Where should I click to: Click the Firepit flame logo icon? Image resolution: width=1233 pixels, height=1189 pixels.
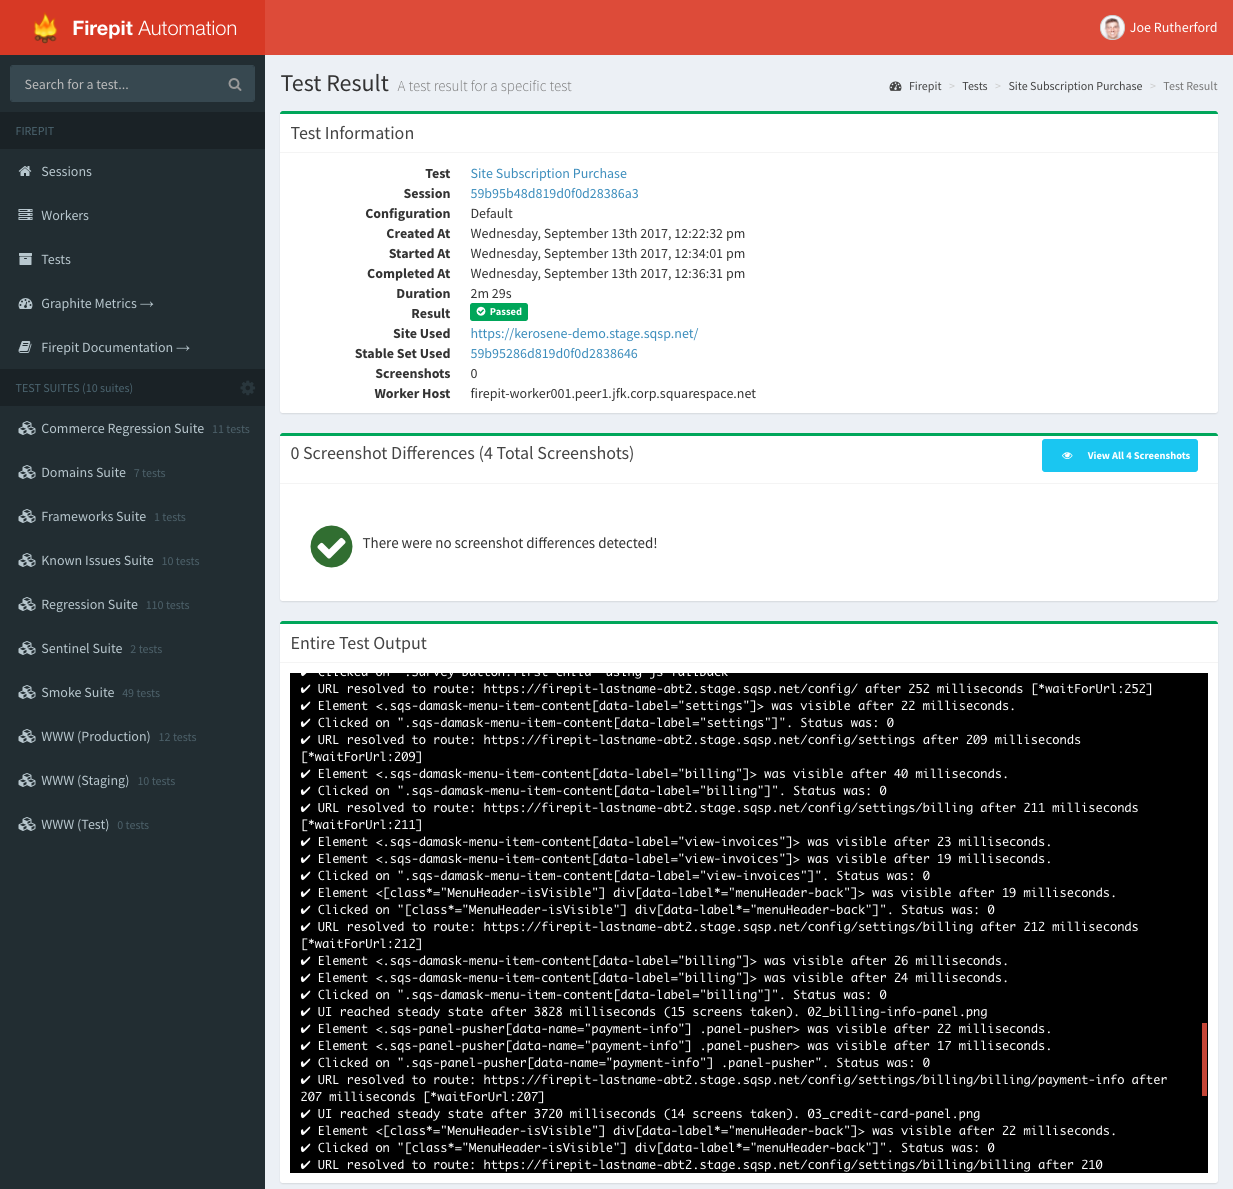tap(46, 28)
